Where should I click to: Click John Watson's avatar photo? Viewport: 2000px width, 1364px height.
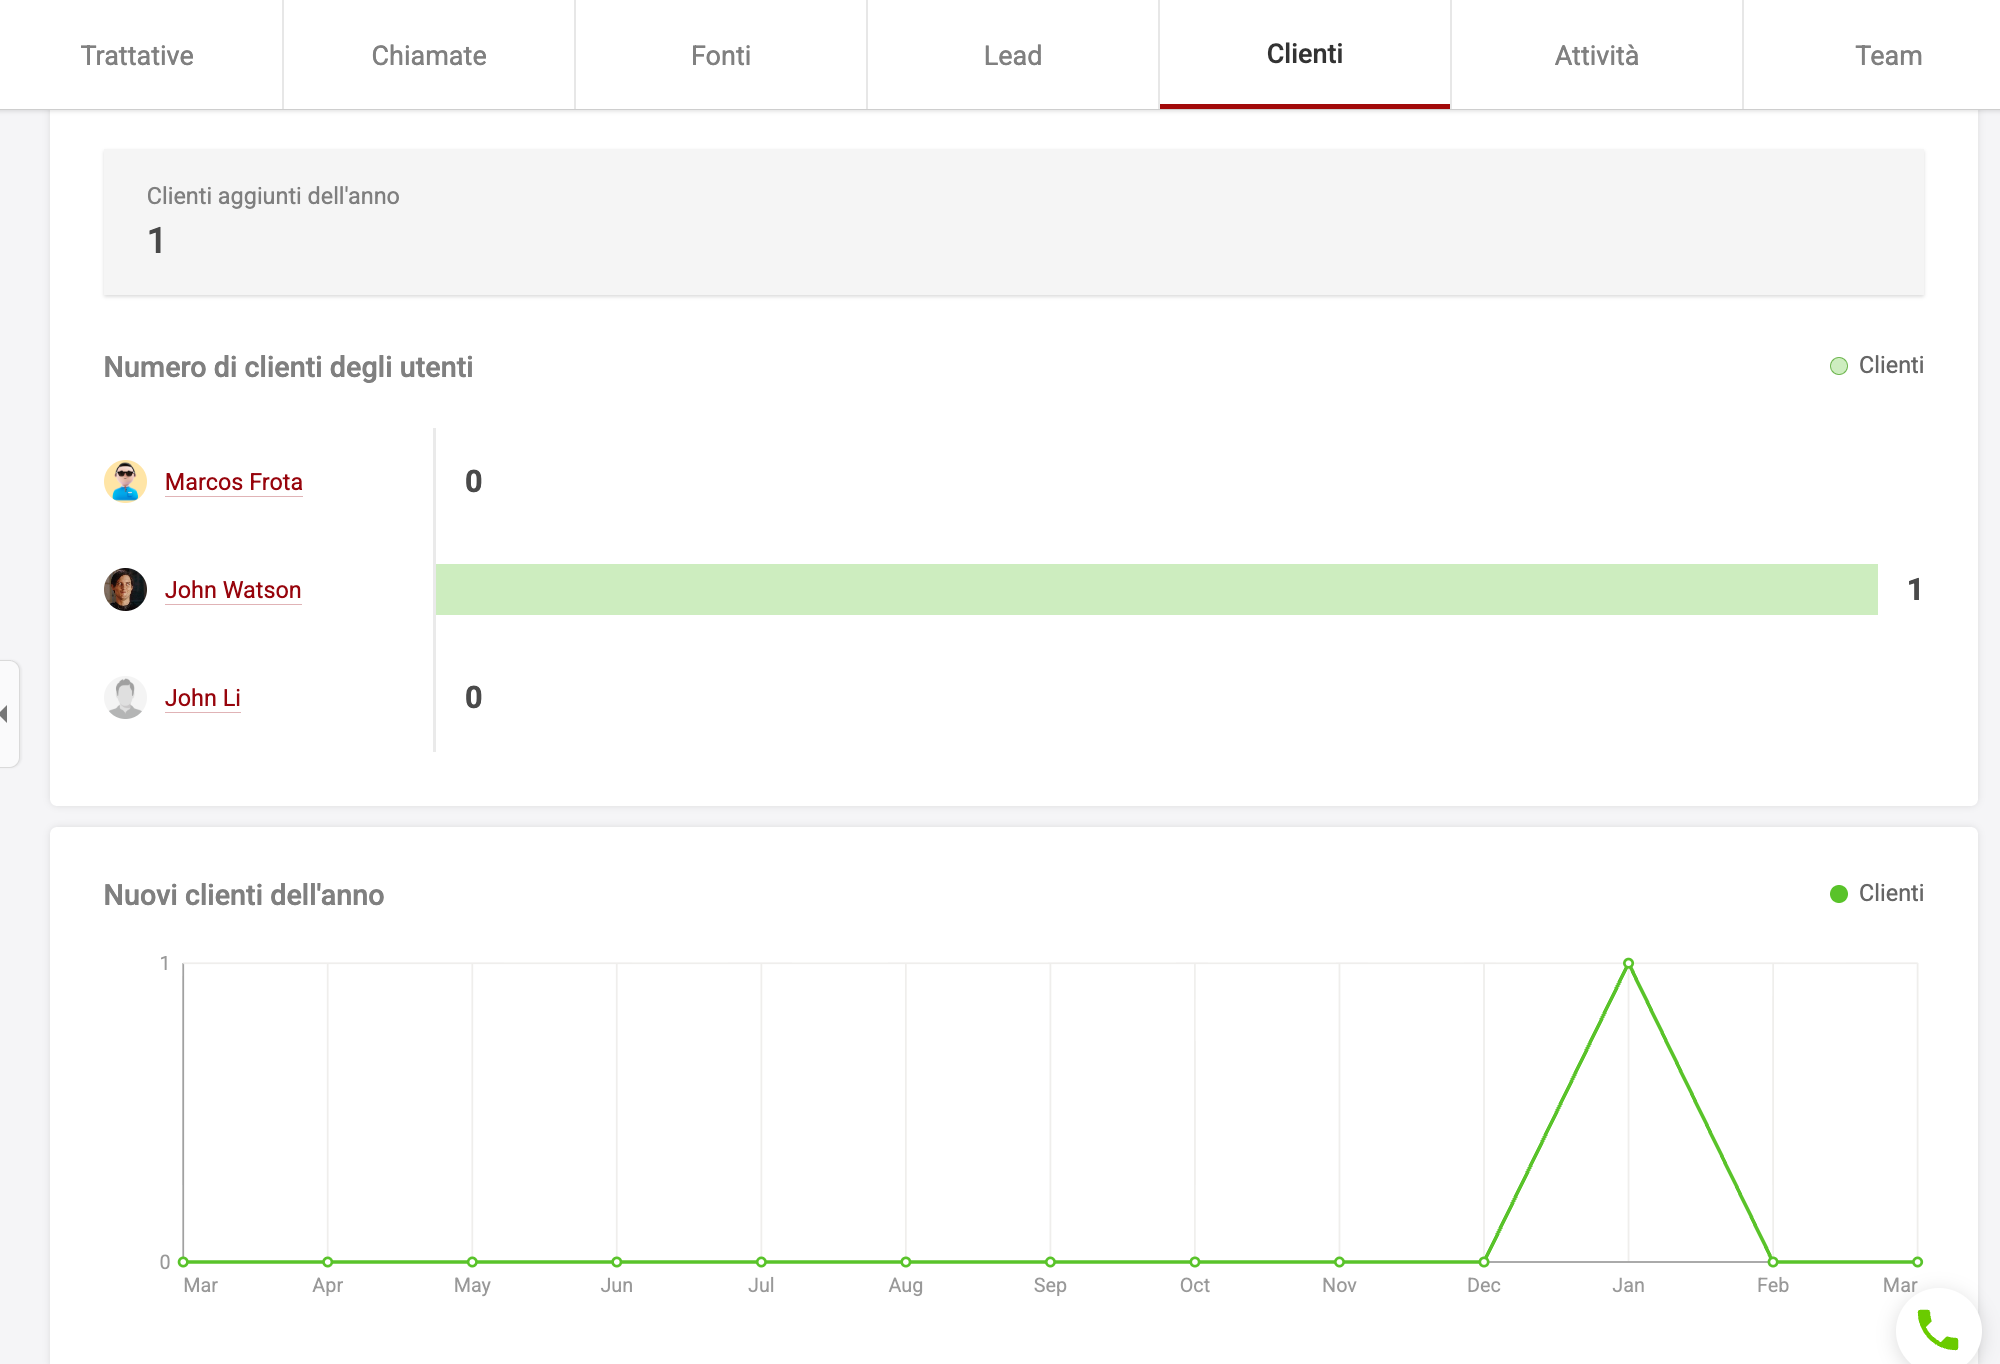[125, 589]
